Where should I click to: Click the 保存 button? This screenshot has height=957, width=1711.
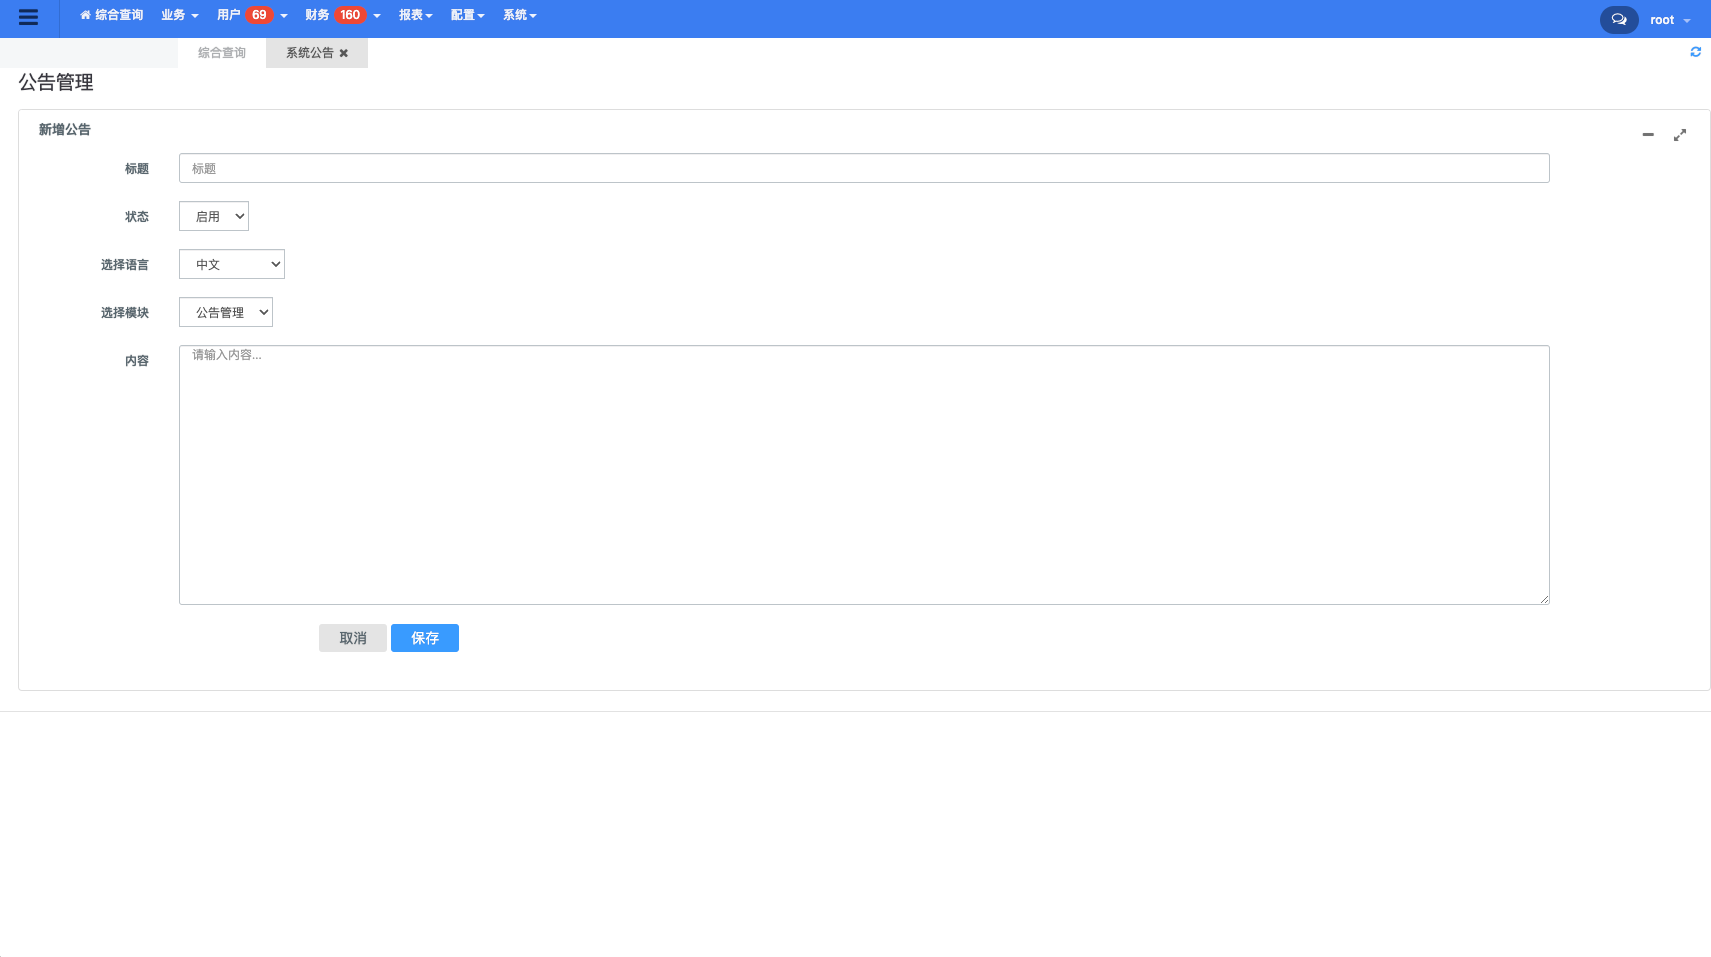coord(425,638)
